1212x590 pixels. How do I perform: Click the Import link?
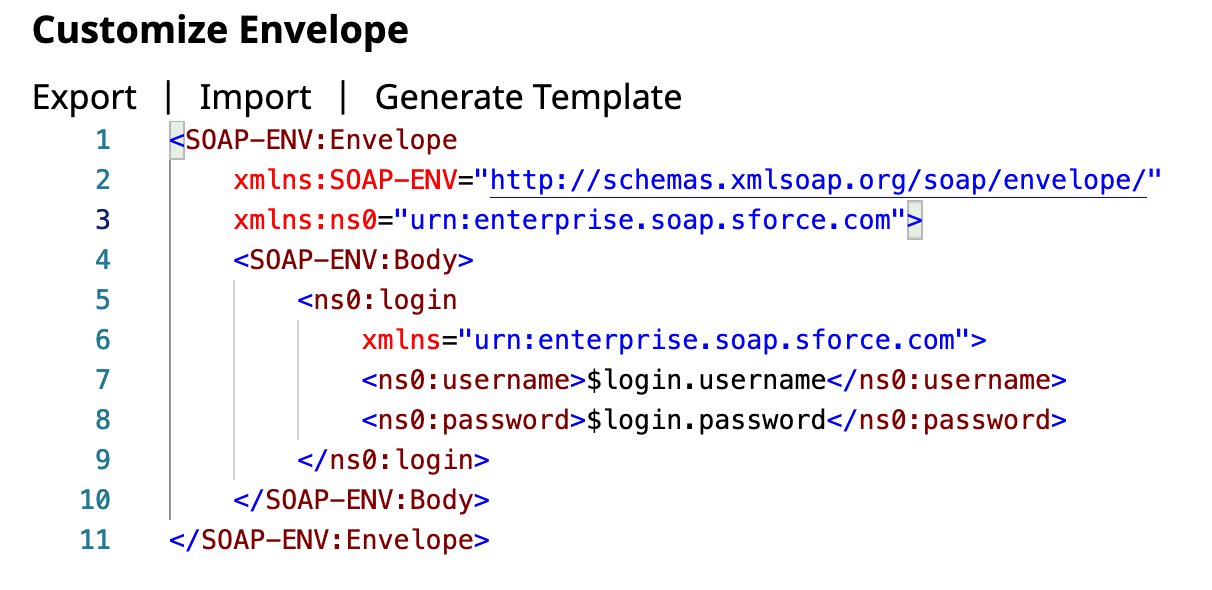click(x=255, y=98)
